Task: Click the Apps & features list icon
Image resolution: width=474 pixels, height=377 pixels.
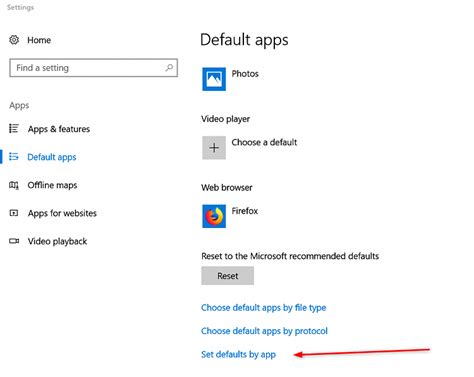Action: coord(14,128)
